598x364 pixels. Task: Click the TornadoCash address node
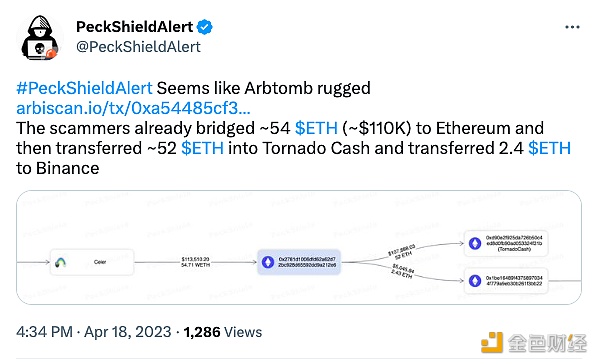(x=506, y=243)
